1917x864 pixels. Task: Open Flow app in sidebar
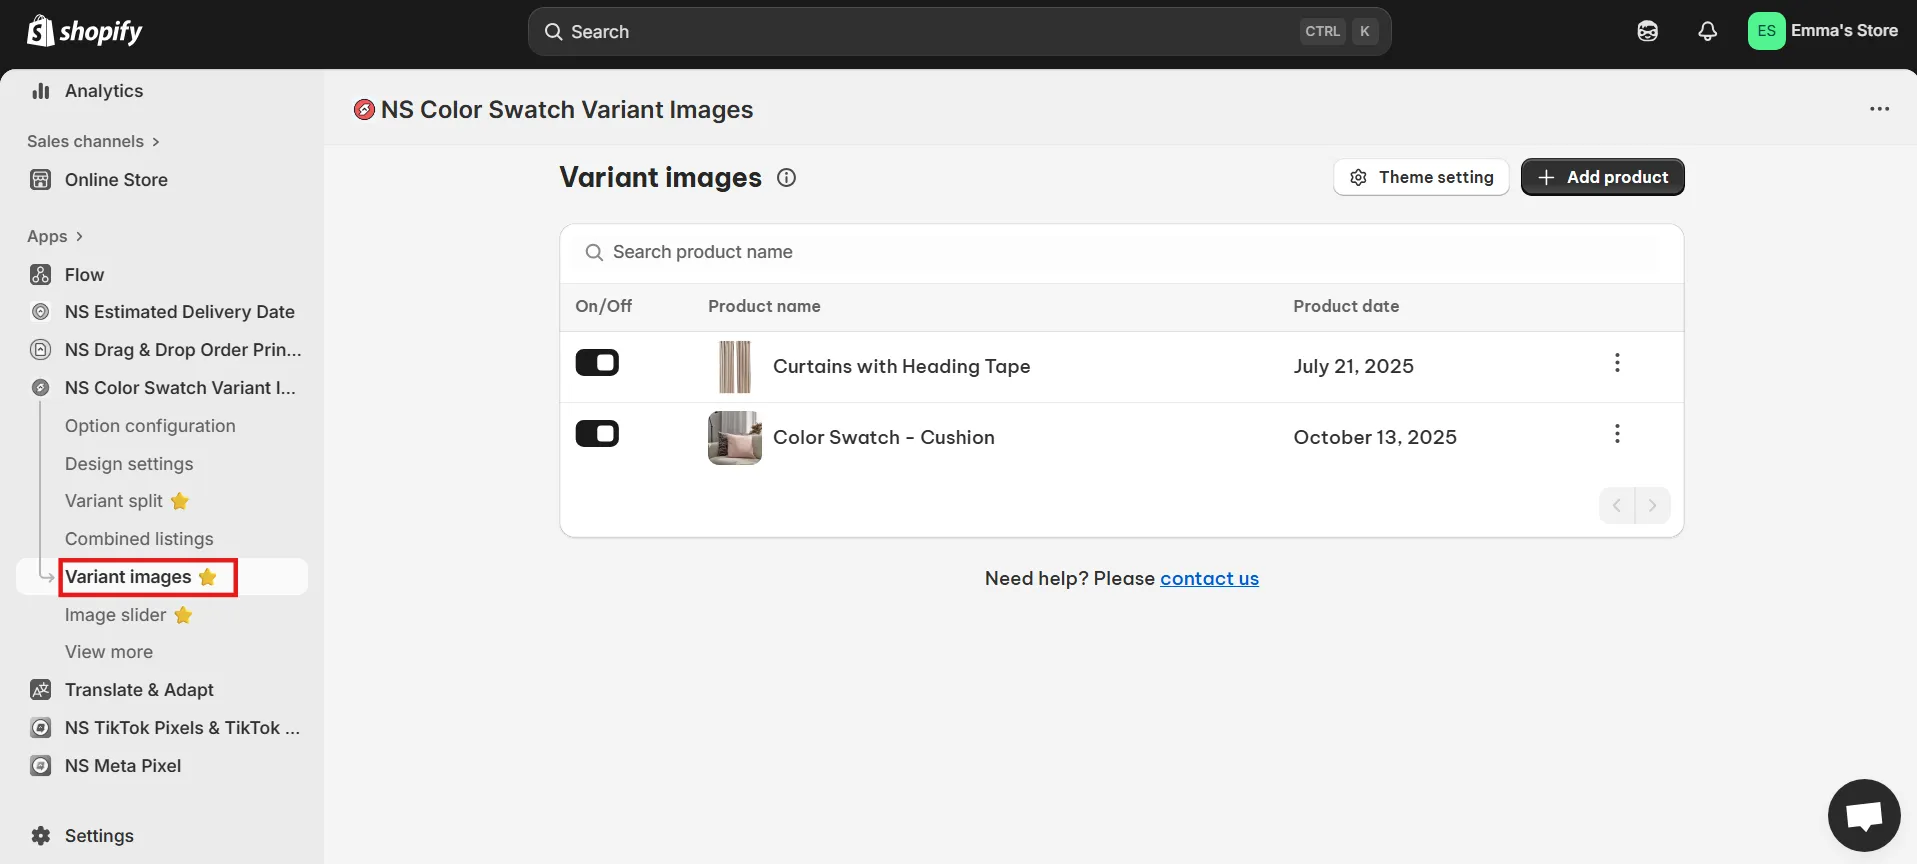(84, 275)
